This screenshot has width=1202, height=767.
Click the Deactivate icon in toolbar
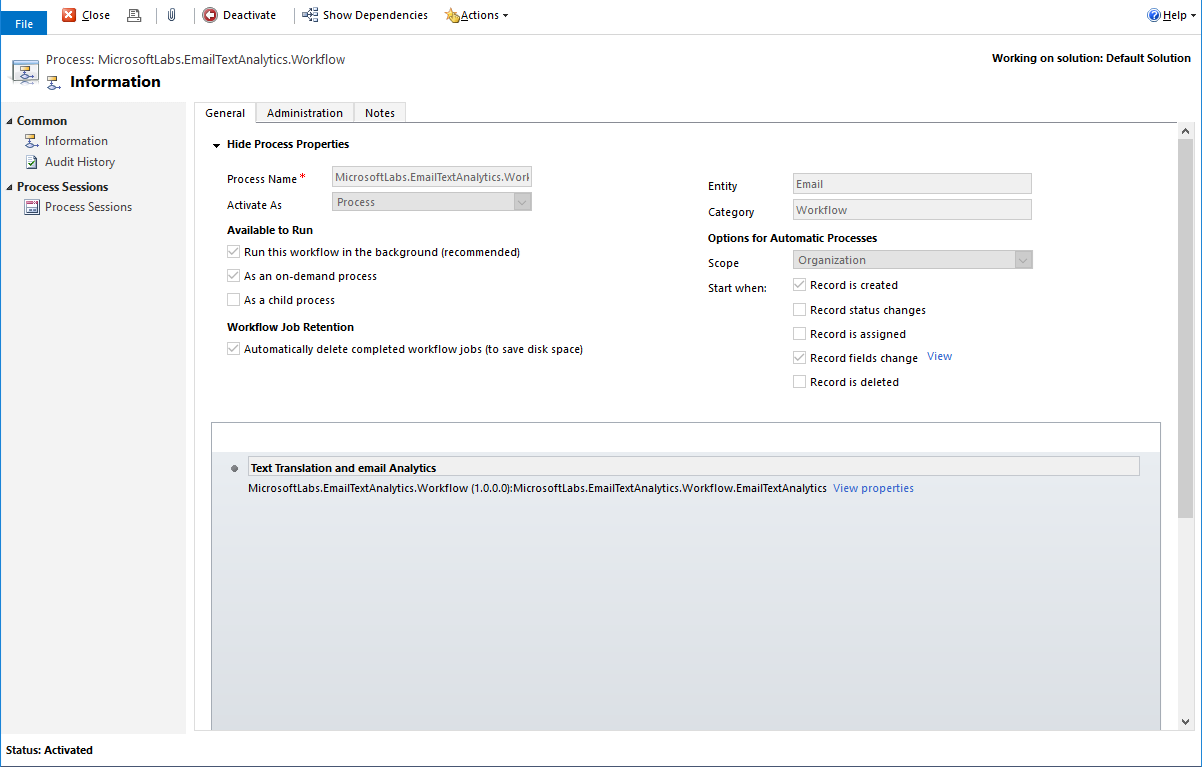210,15
